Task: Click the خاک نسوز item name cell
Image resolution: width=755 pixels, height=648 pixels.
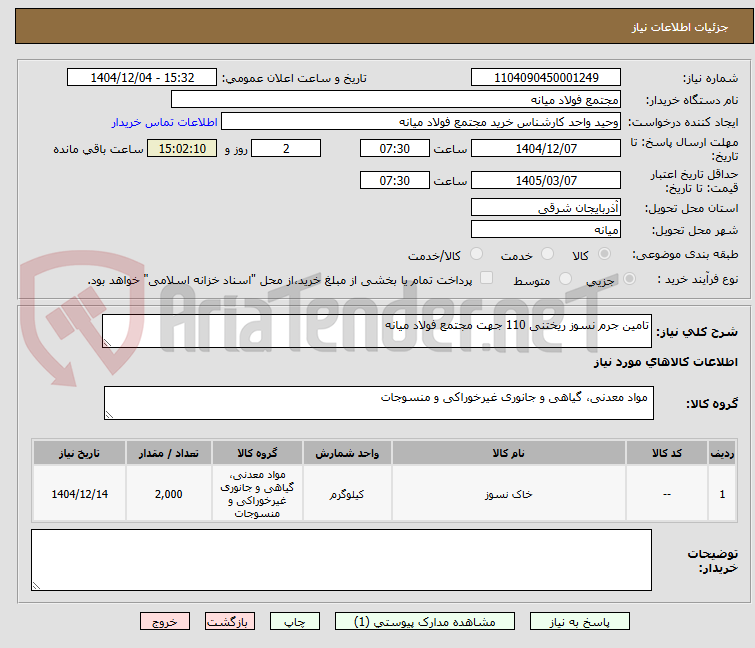Action: tap(508, 494)
